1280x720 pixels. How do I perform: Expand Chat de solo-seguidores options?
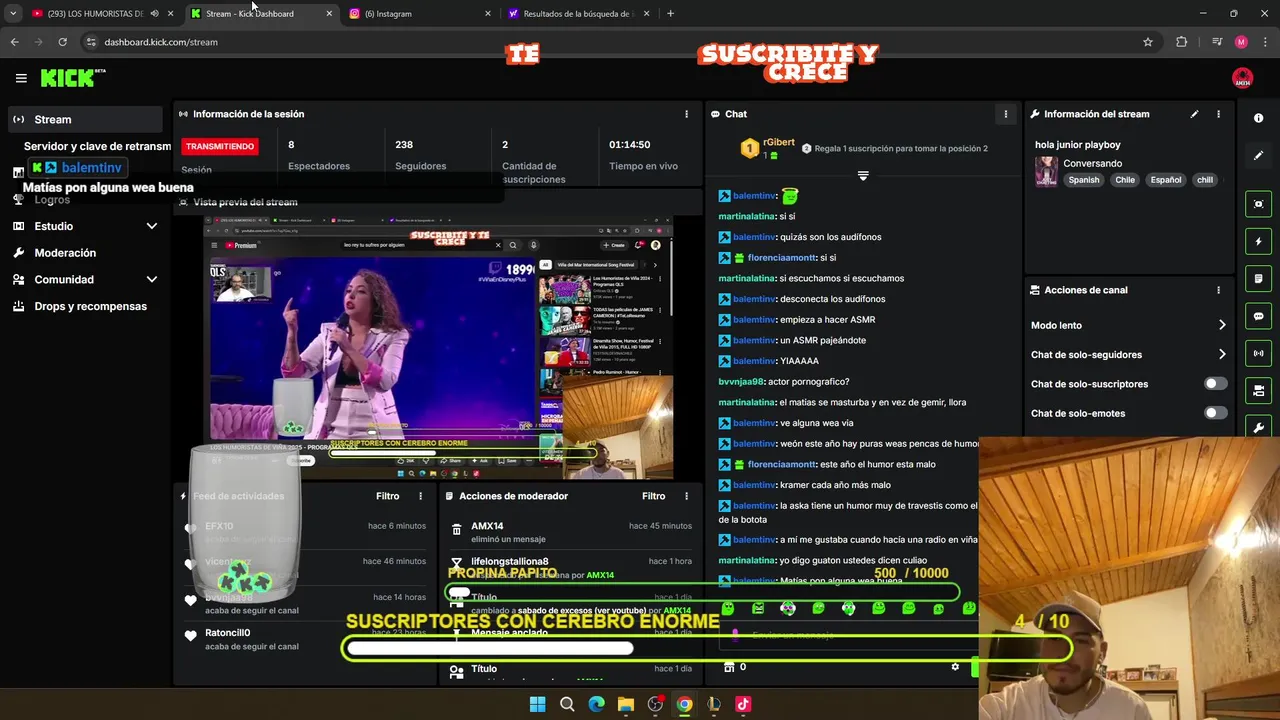coord(1222,354)
